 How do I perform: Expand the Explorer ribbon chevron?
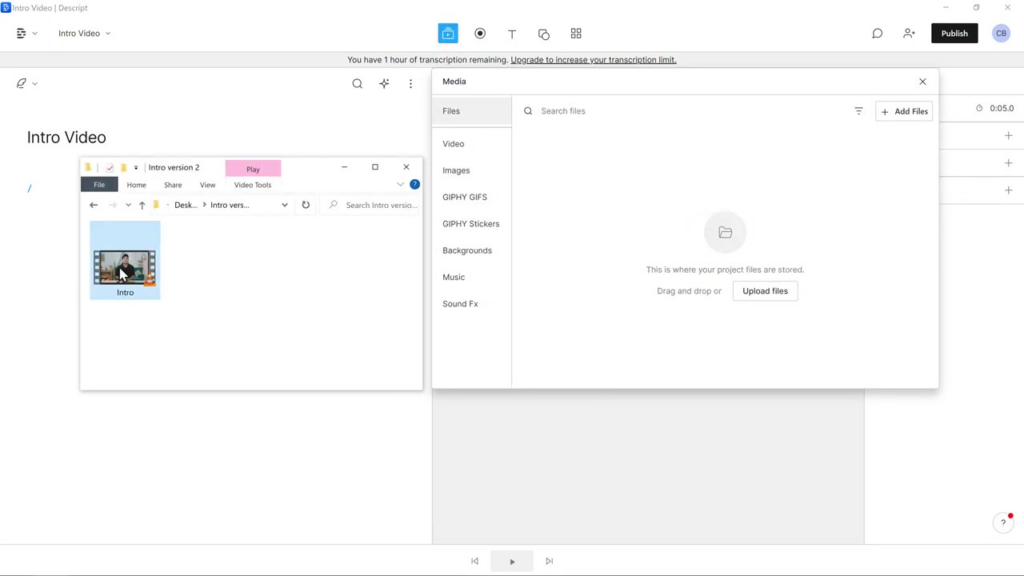point(400,185)
